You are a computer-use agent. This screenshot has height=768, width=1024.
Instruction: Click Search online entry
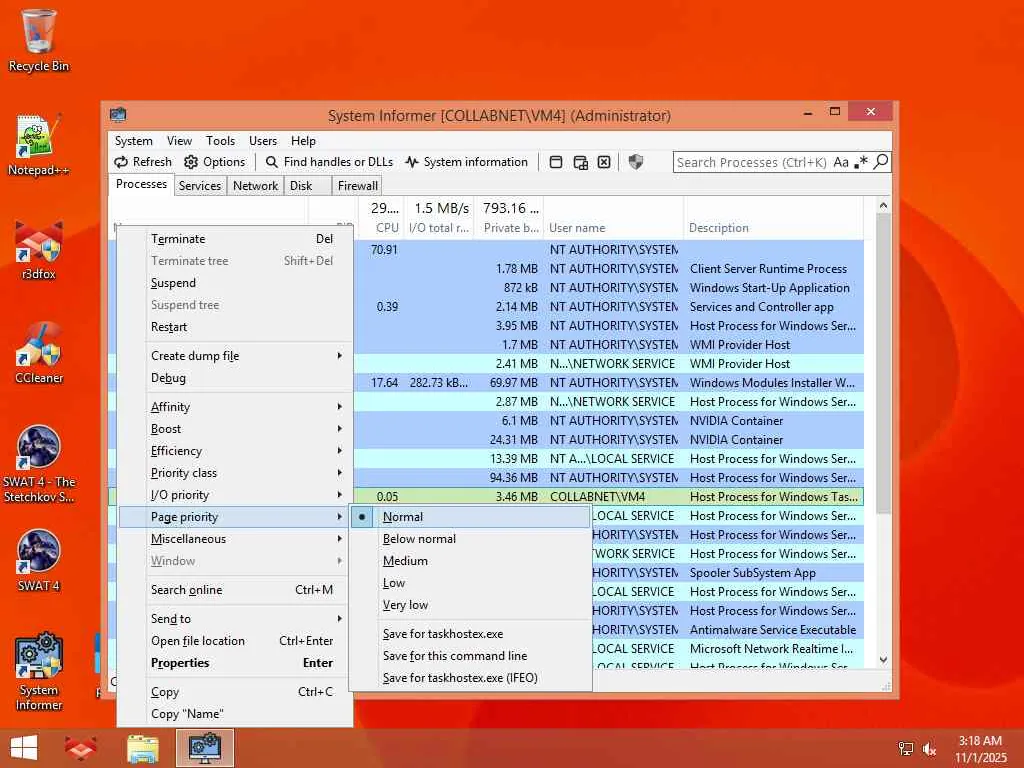(235, 590)
